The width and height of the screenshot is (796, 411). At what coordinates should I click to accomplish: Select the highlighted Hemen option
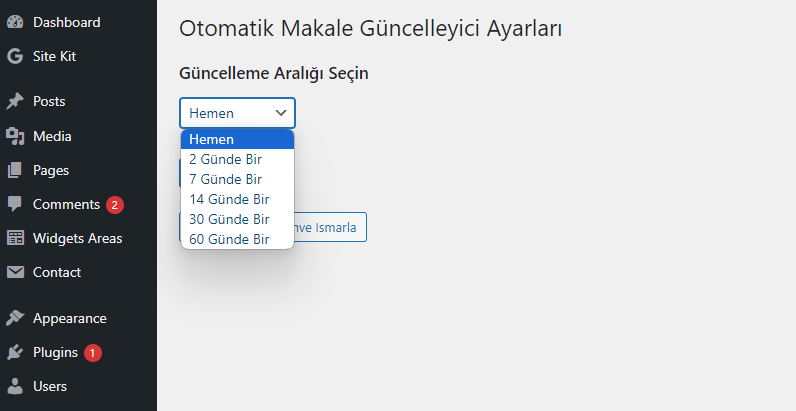[x=238, y=139]
